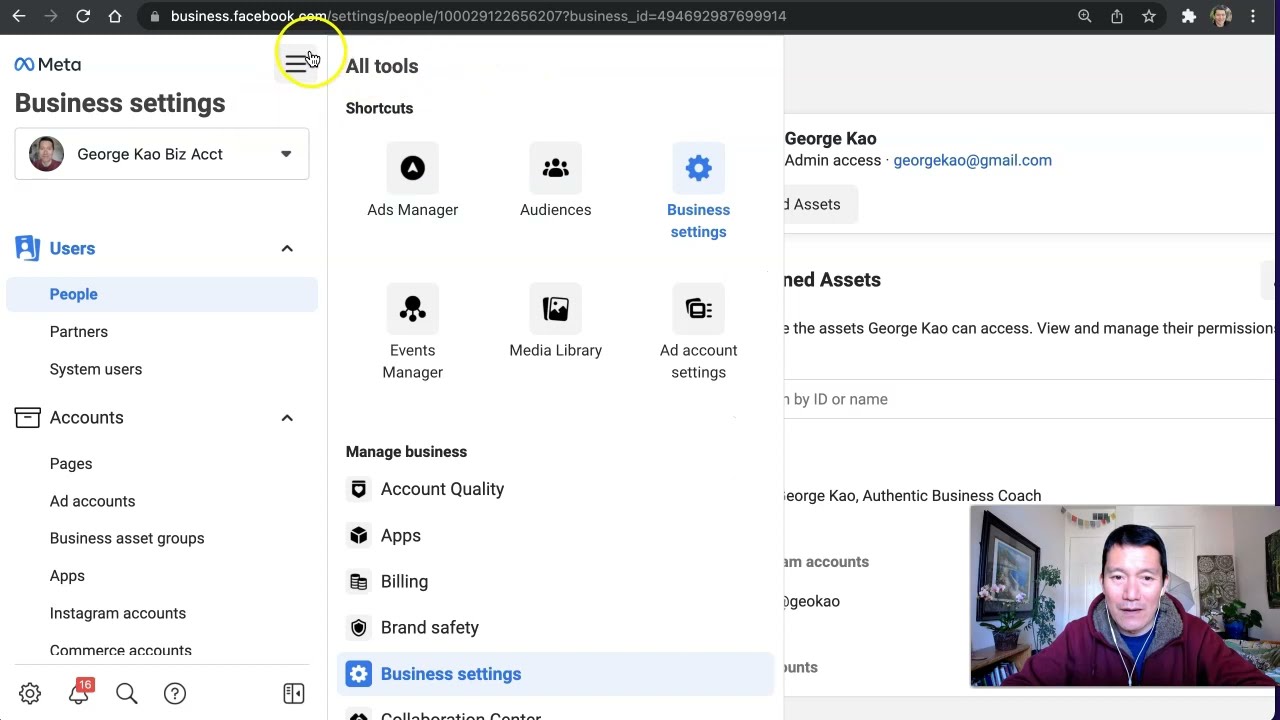1280x720 pixels.
Task: Click the 'All tools' heading text
Action: (x=382, y=66)
